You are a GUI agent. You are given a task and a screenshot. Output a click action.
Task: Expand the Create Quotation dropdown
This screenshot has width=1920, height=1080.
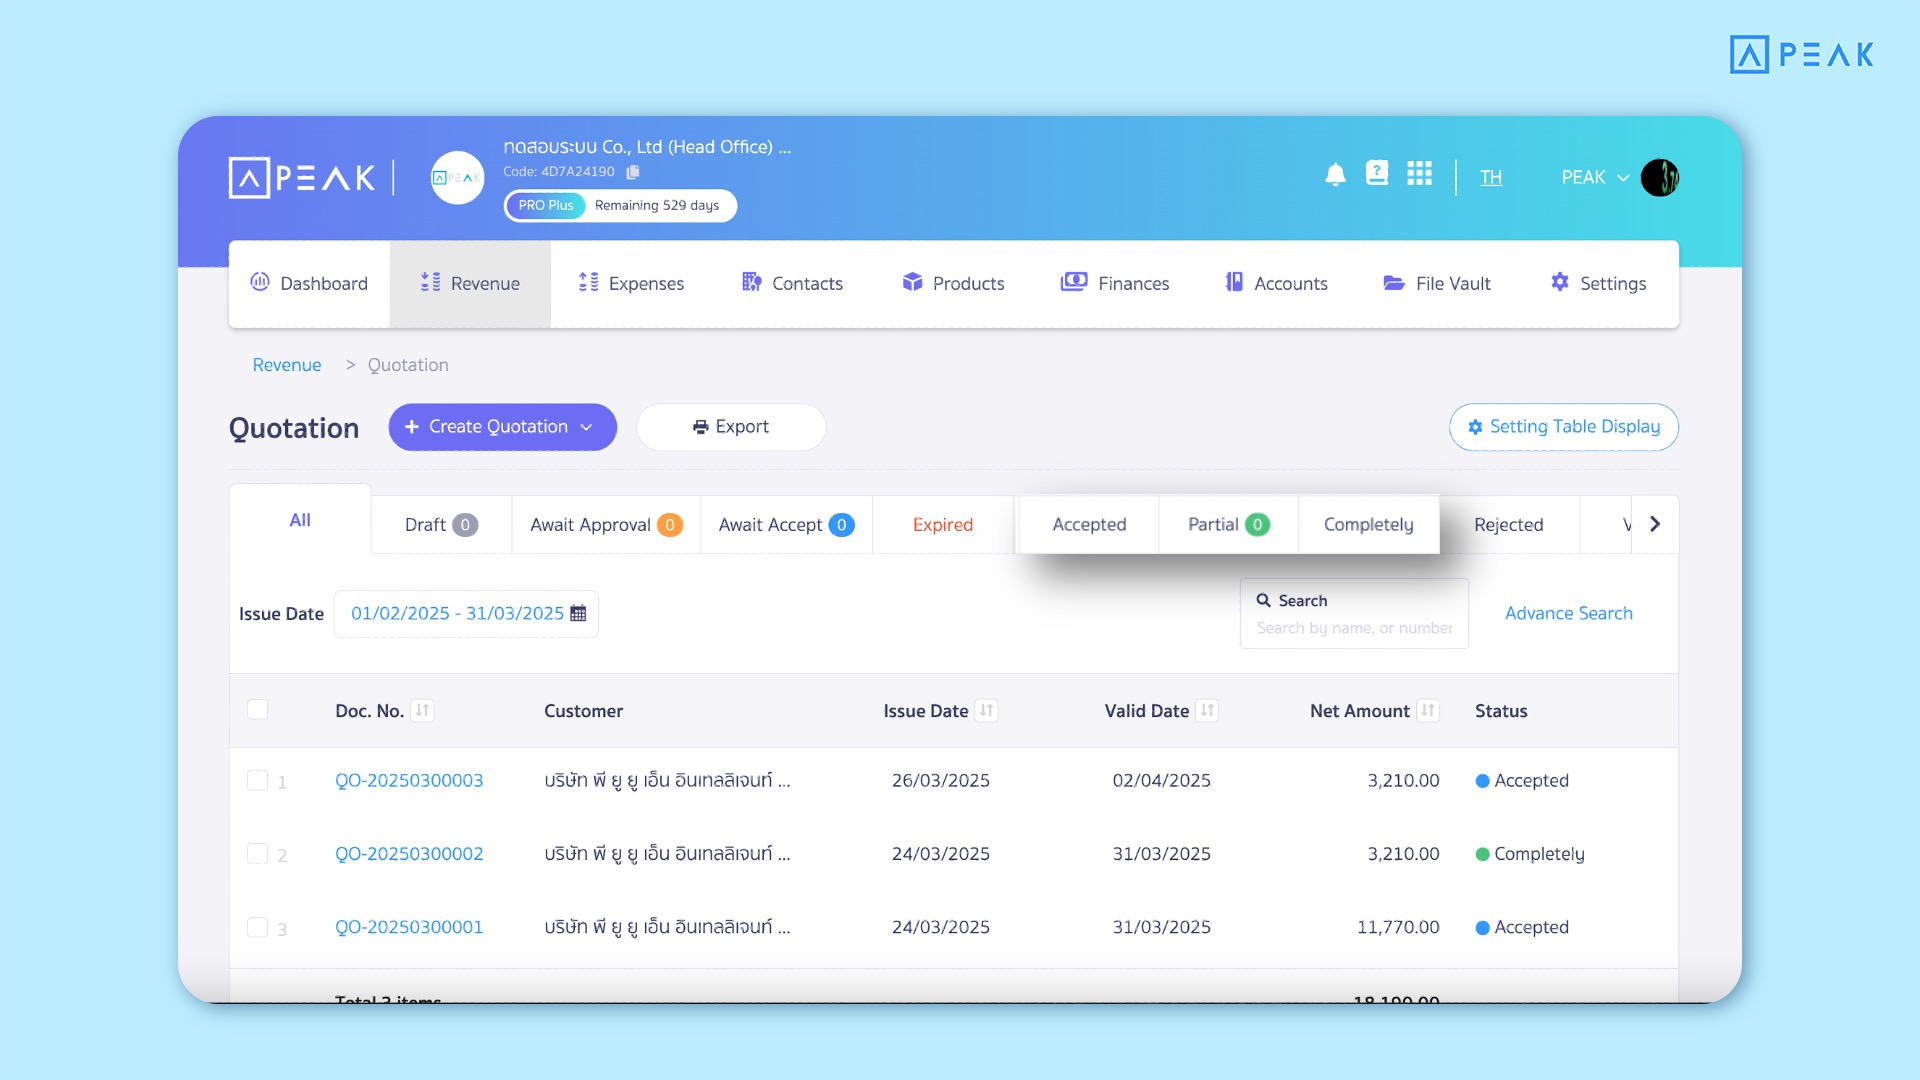[586, 427]
